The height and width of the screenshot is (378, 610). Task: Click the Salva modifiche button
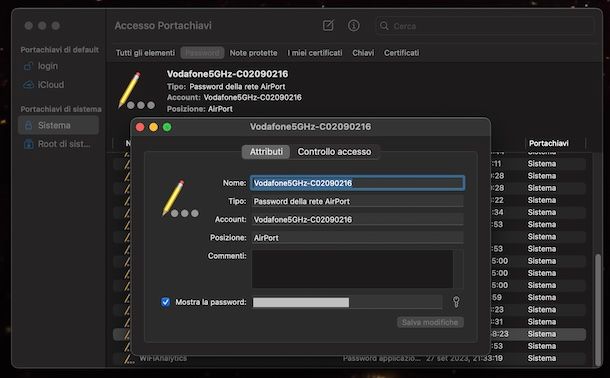coord(430,322)
